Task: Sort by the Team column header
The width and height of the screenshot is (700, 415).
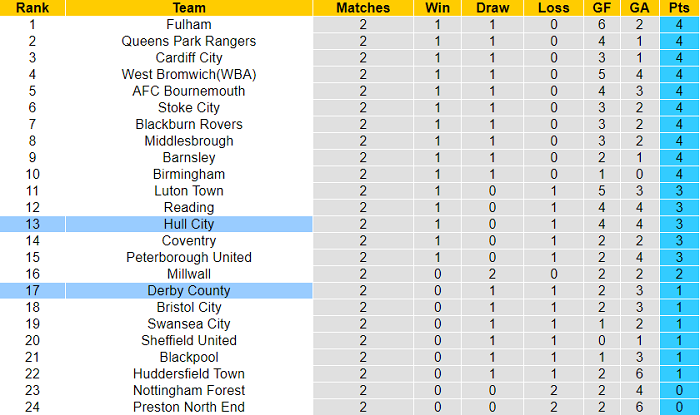Action: click(188, 7)
